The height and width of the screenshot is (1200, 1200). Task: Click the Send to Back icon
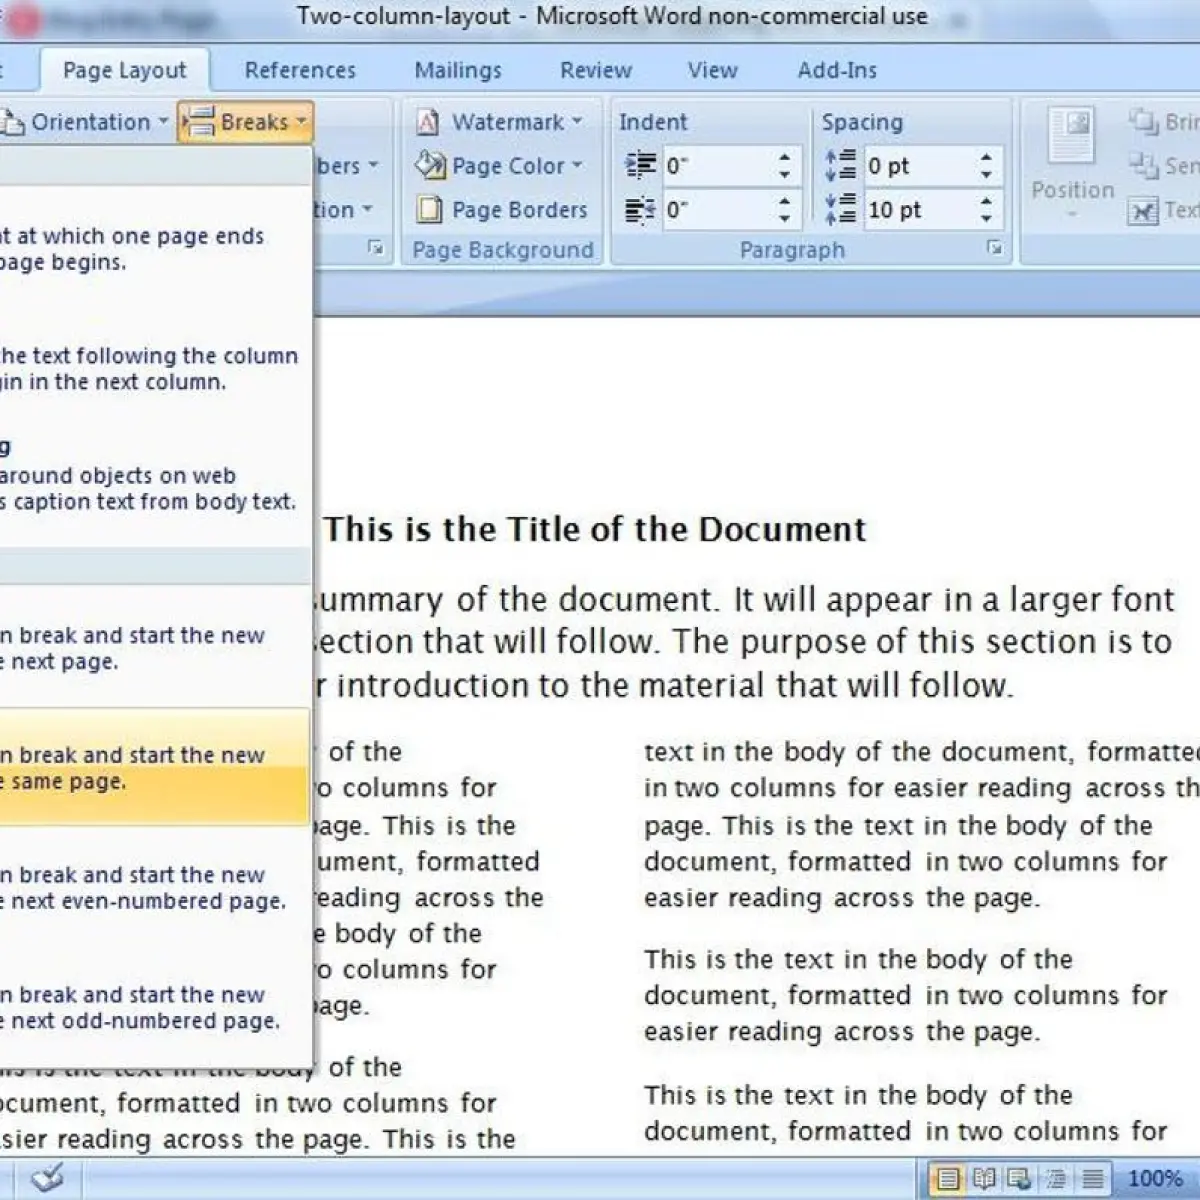pos(1143,165)
